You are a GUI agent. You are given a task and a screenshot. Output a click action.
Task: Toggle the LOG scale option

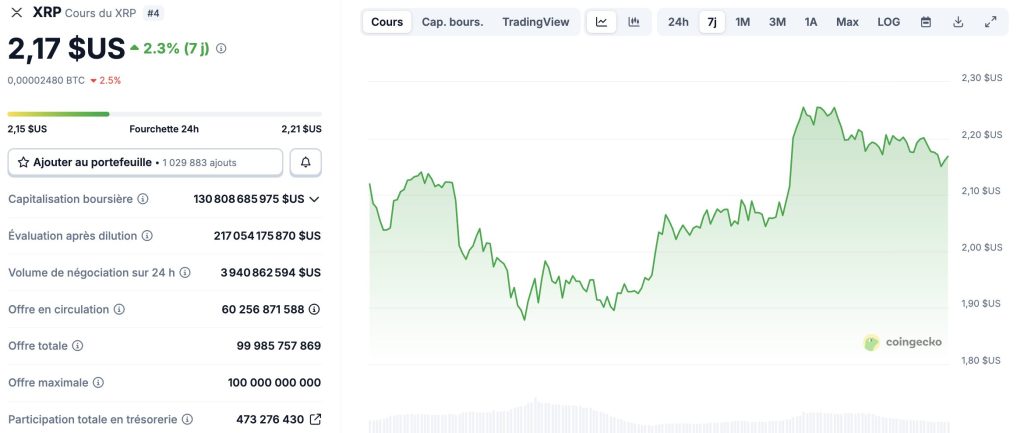888,22
